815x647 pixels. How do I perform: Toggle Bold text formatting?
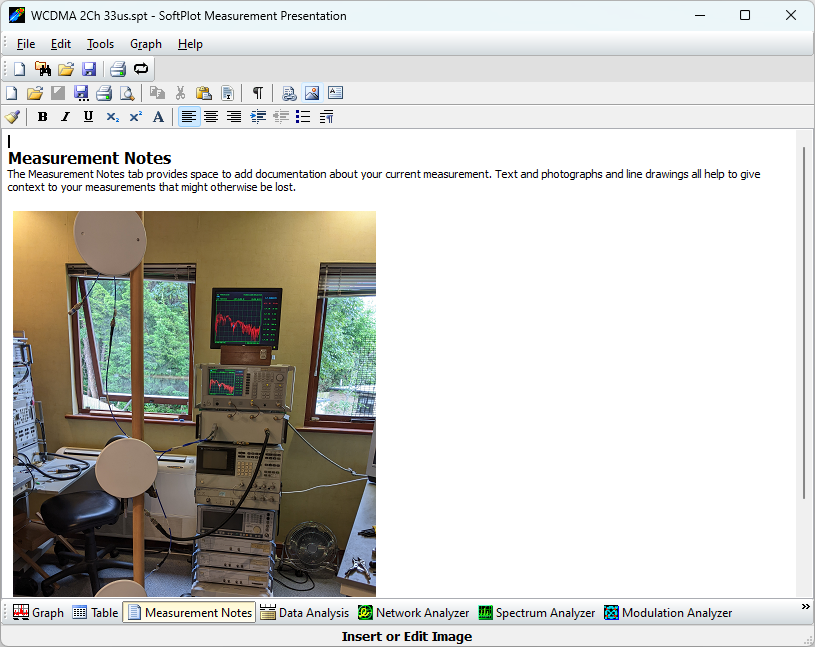[42, 117]
